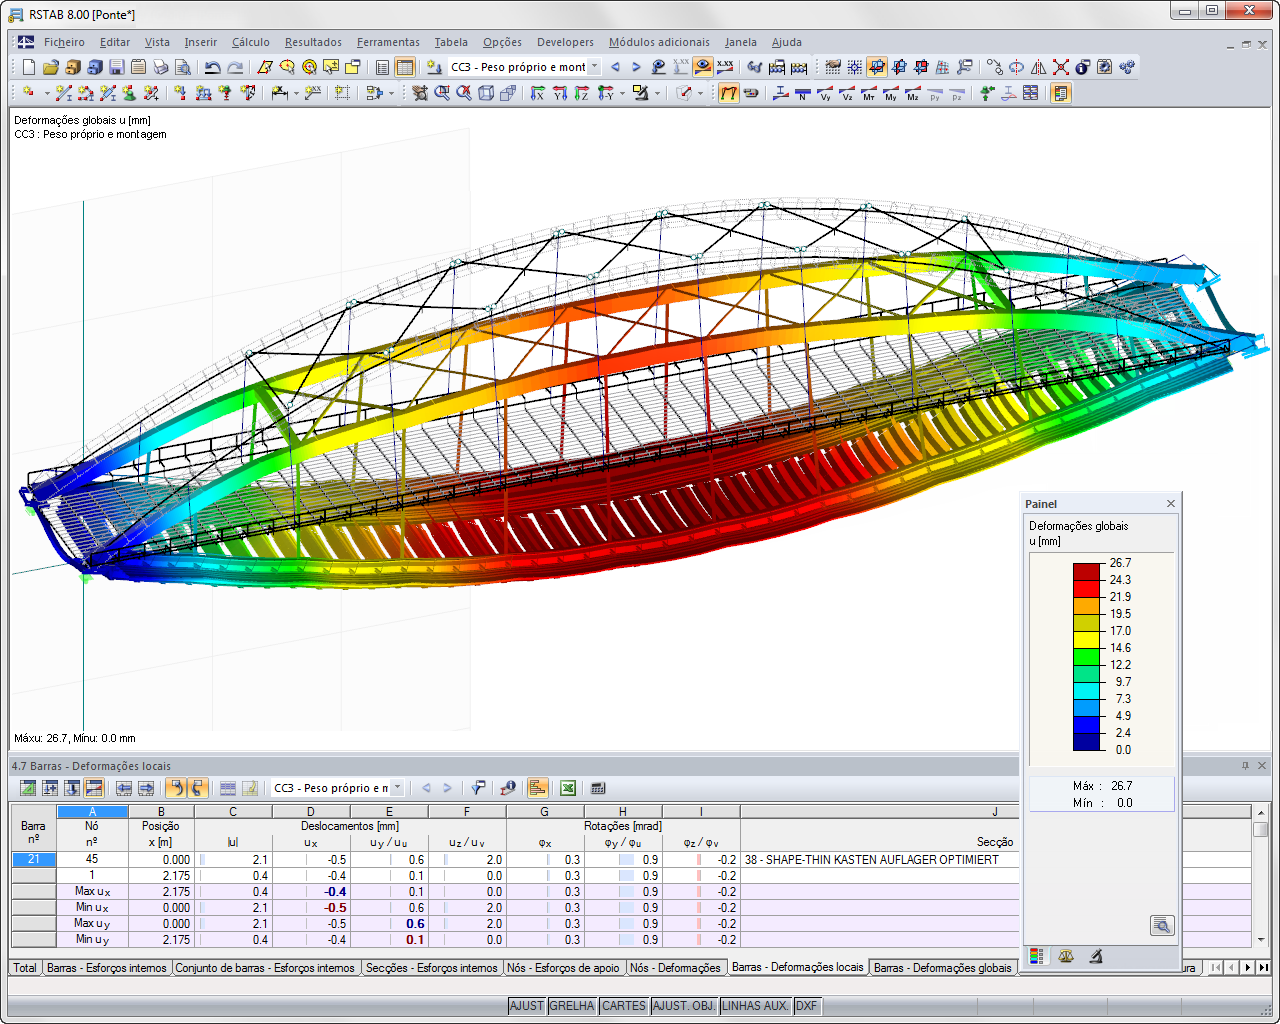Expand the view direction -Y dropdown arrow
Screen dimensions: 1280x1024
click(x=622, y=93)
